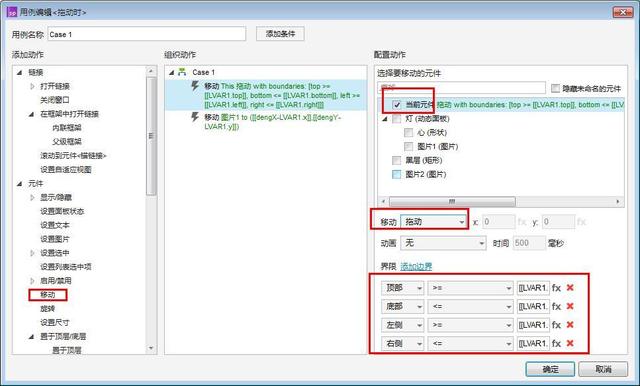Select 关闭窗口 action in the list
Image resolution: width=640 pixels, height=386 pixels.
55,100
